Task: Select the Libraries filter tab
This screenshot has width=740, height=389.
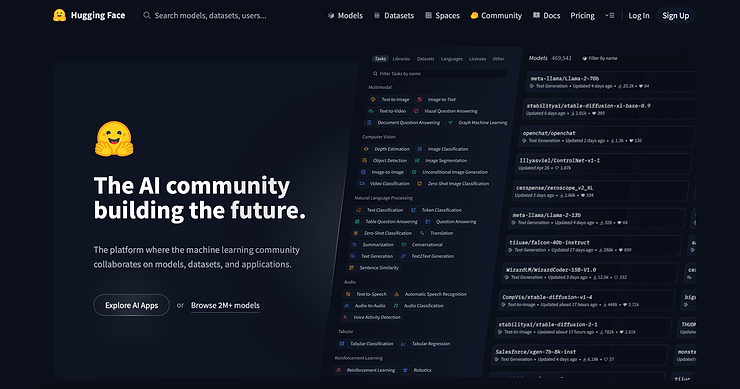Action: [x=401, y=59]
